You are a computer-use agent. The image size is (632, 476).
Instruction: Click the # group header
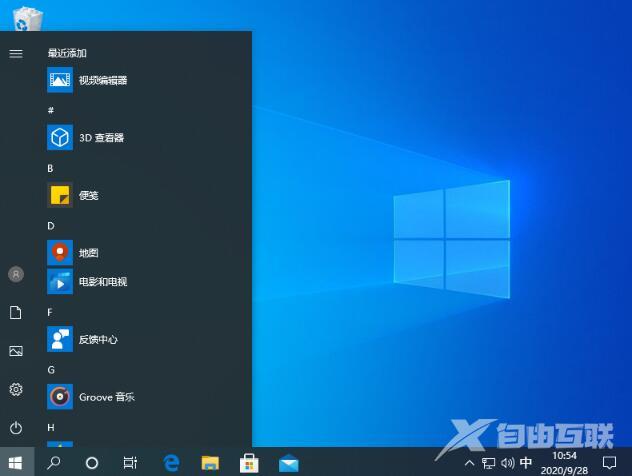click(x=51, y=110)
